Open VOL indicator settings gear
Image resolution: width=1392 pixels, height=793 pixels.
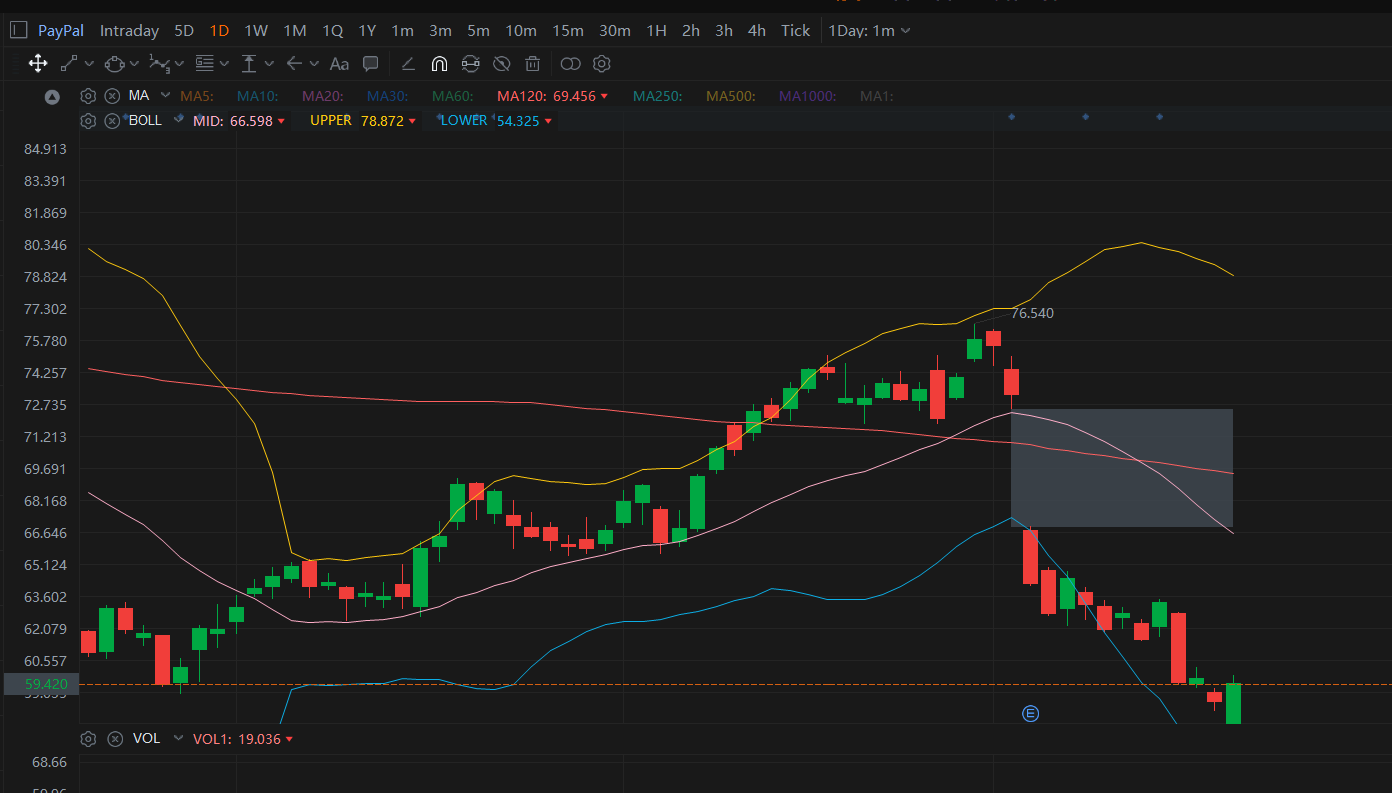click(x=88, y=738)
